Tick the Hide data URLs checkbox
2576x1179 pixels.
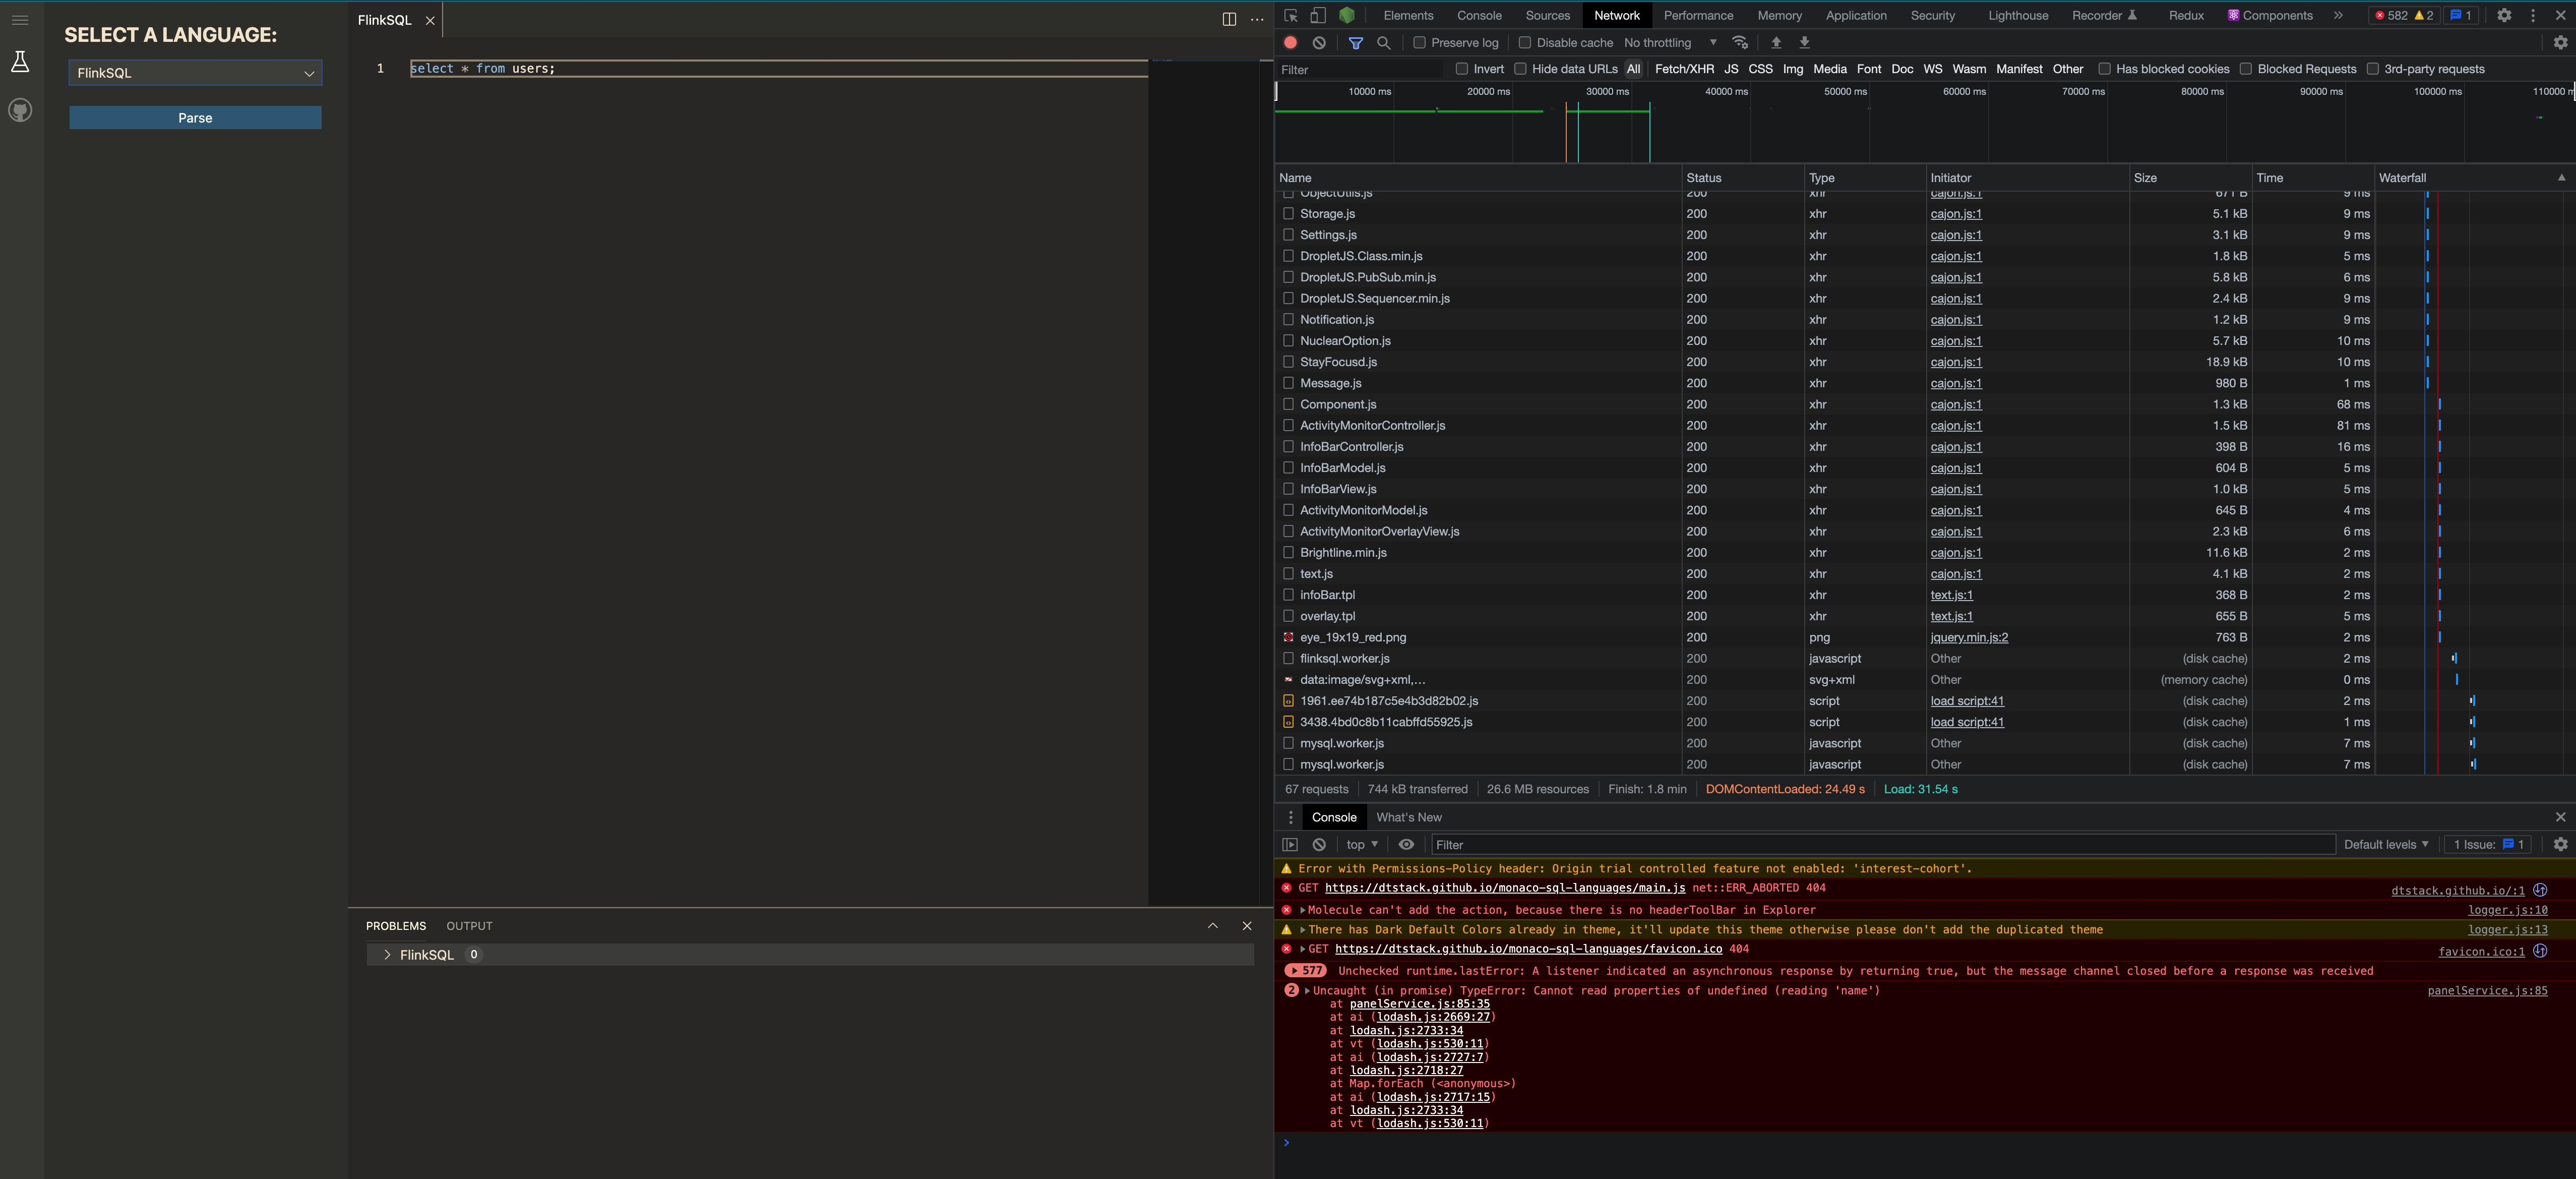pyautogui.click(x=1520, y=69)
